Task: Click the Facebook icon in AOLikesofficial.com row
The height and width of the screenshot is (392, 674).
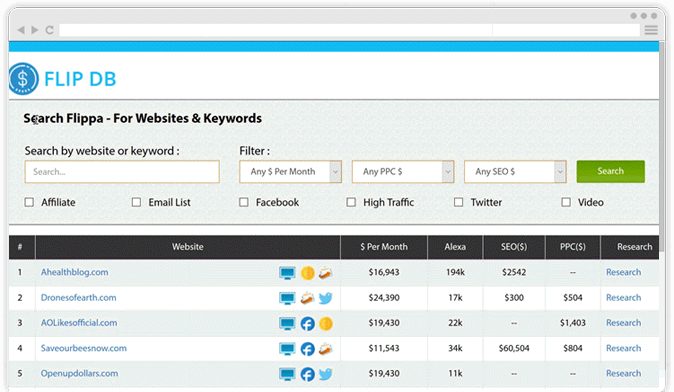Action: 307,323
